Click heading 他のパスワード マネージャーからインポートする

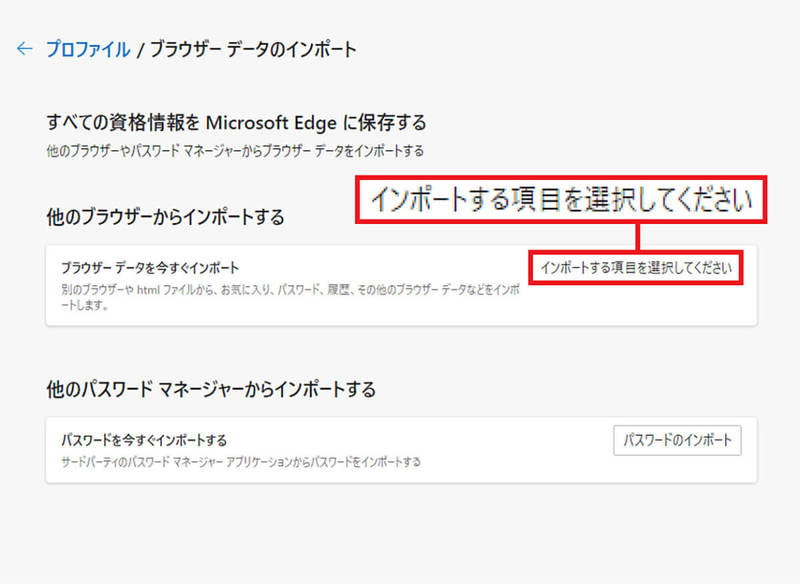[x=211, y=389]
